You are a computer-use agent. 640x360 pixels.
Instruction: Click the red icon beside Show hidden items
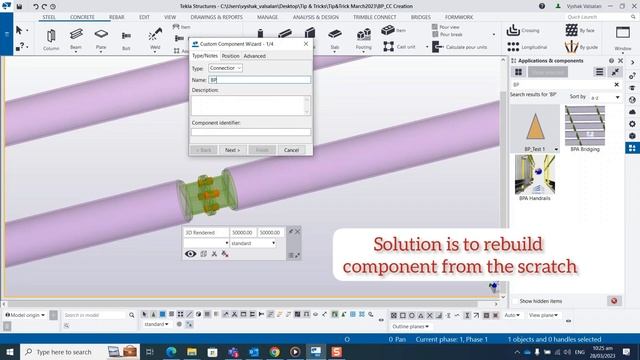pyautogui.click(x=614, y=301)
